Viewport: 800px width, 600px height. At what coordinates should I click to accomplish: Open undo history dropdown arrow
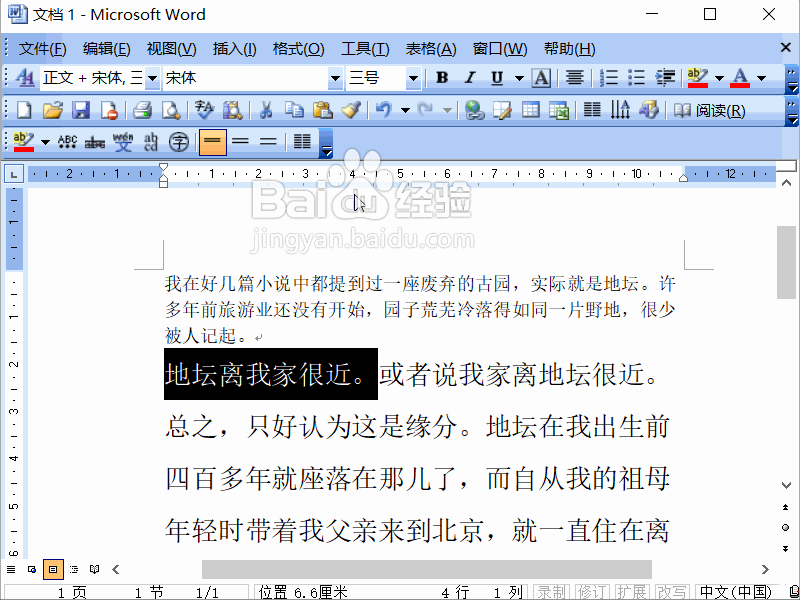tap(406, 110)
